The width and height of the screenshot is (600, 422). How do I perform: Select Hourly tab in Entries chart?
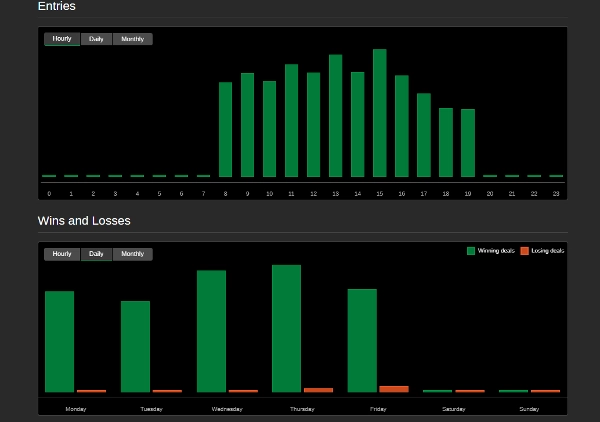(62, 39)
